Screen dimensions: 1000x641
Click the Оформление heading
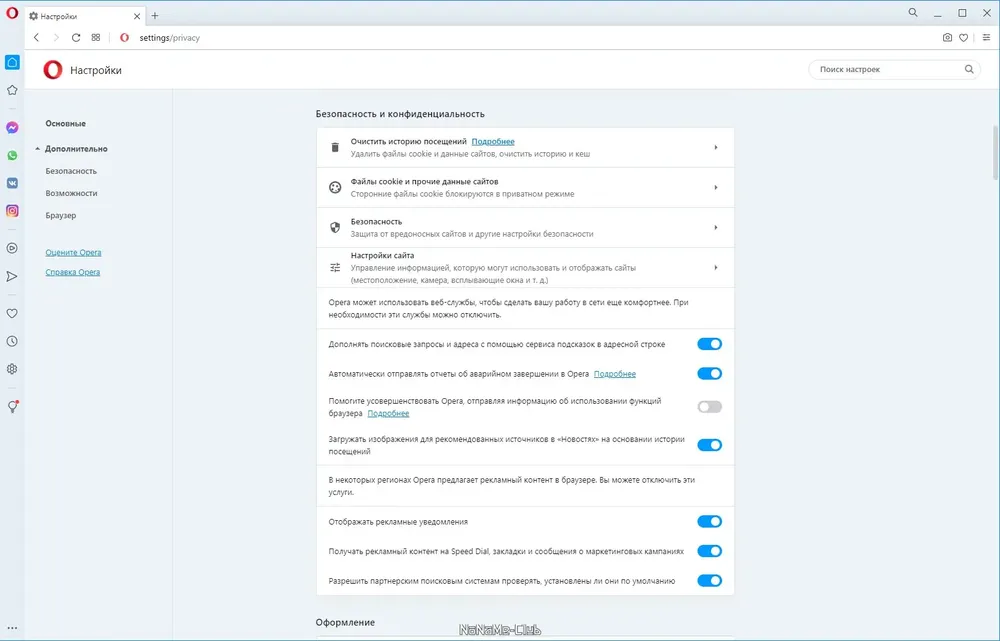pos(345,623)
